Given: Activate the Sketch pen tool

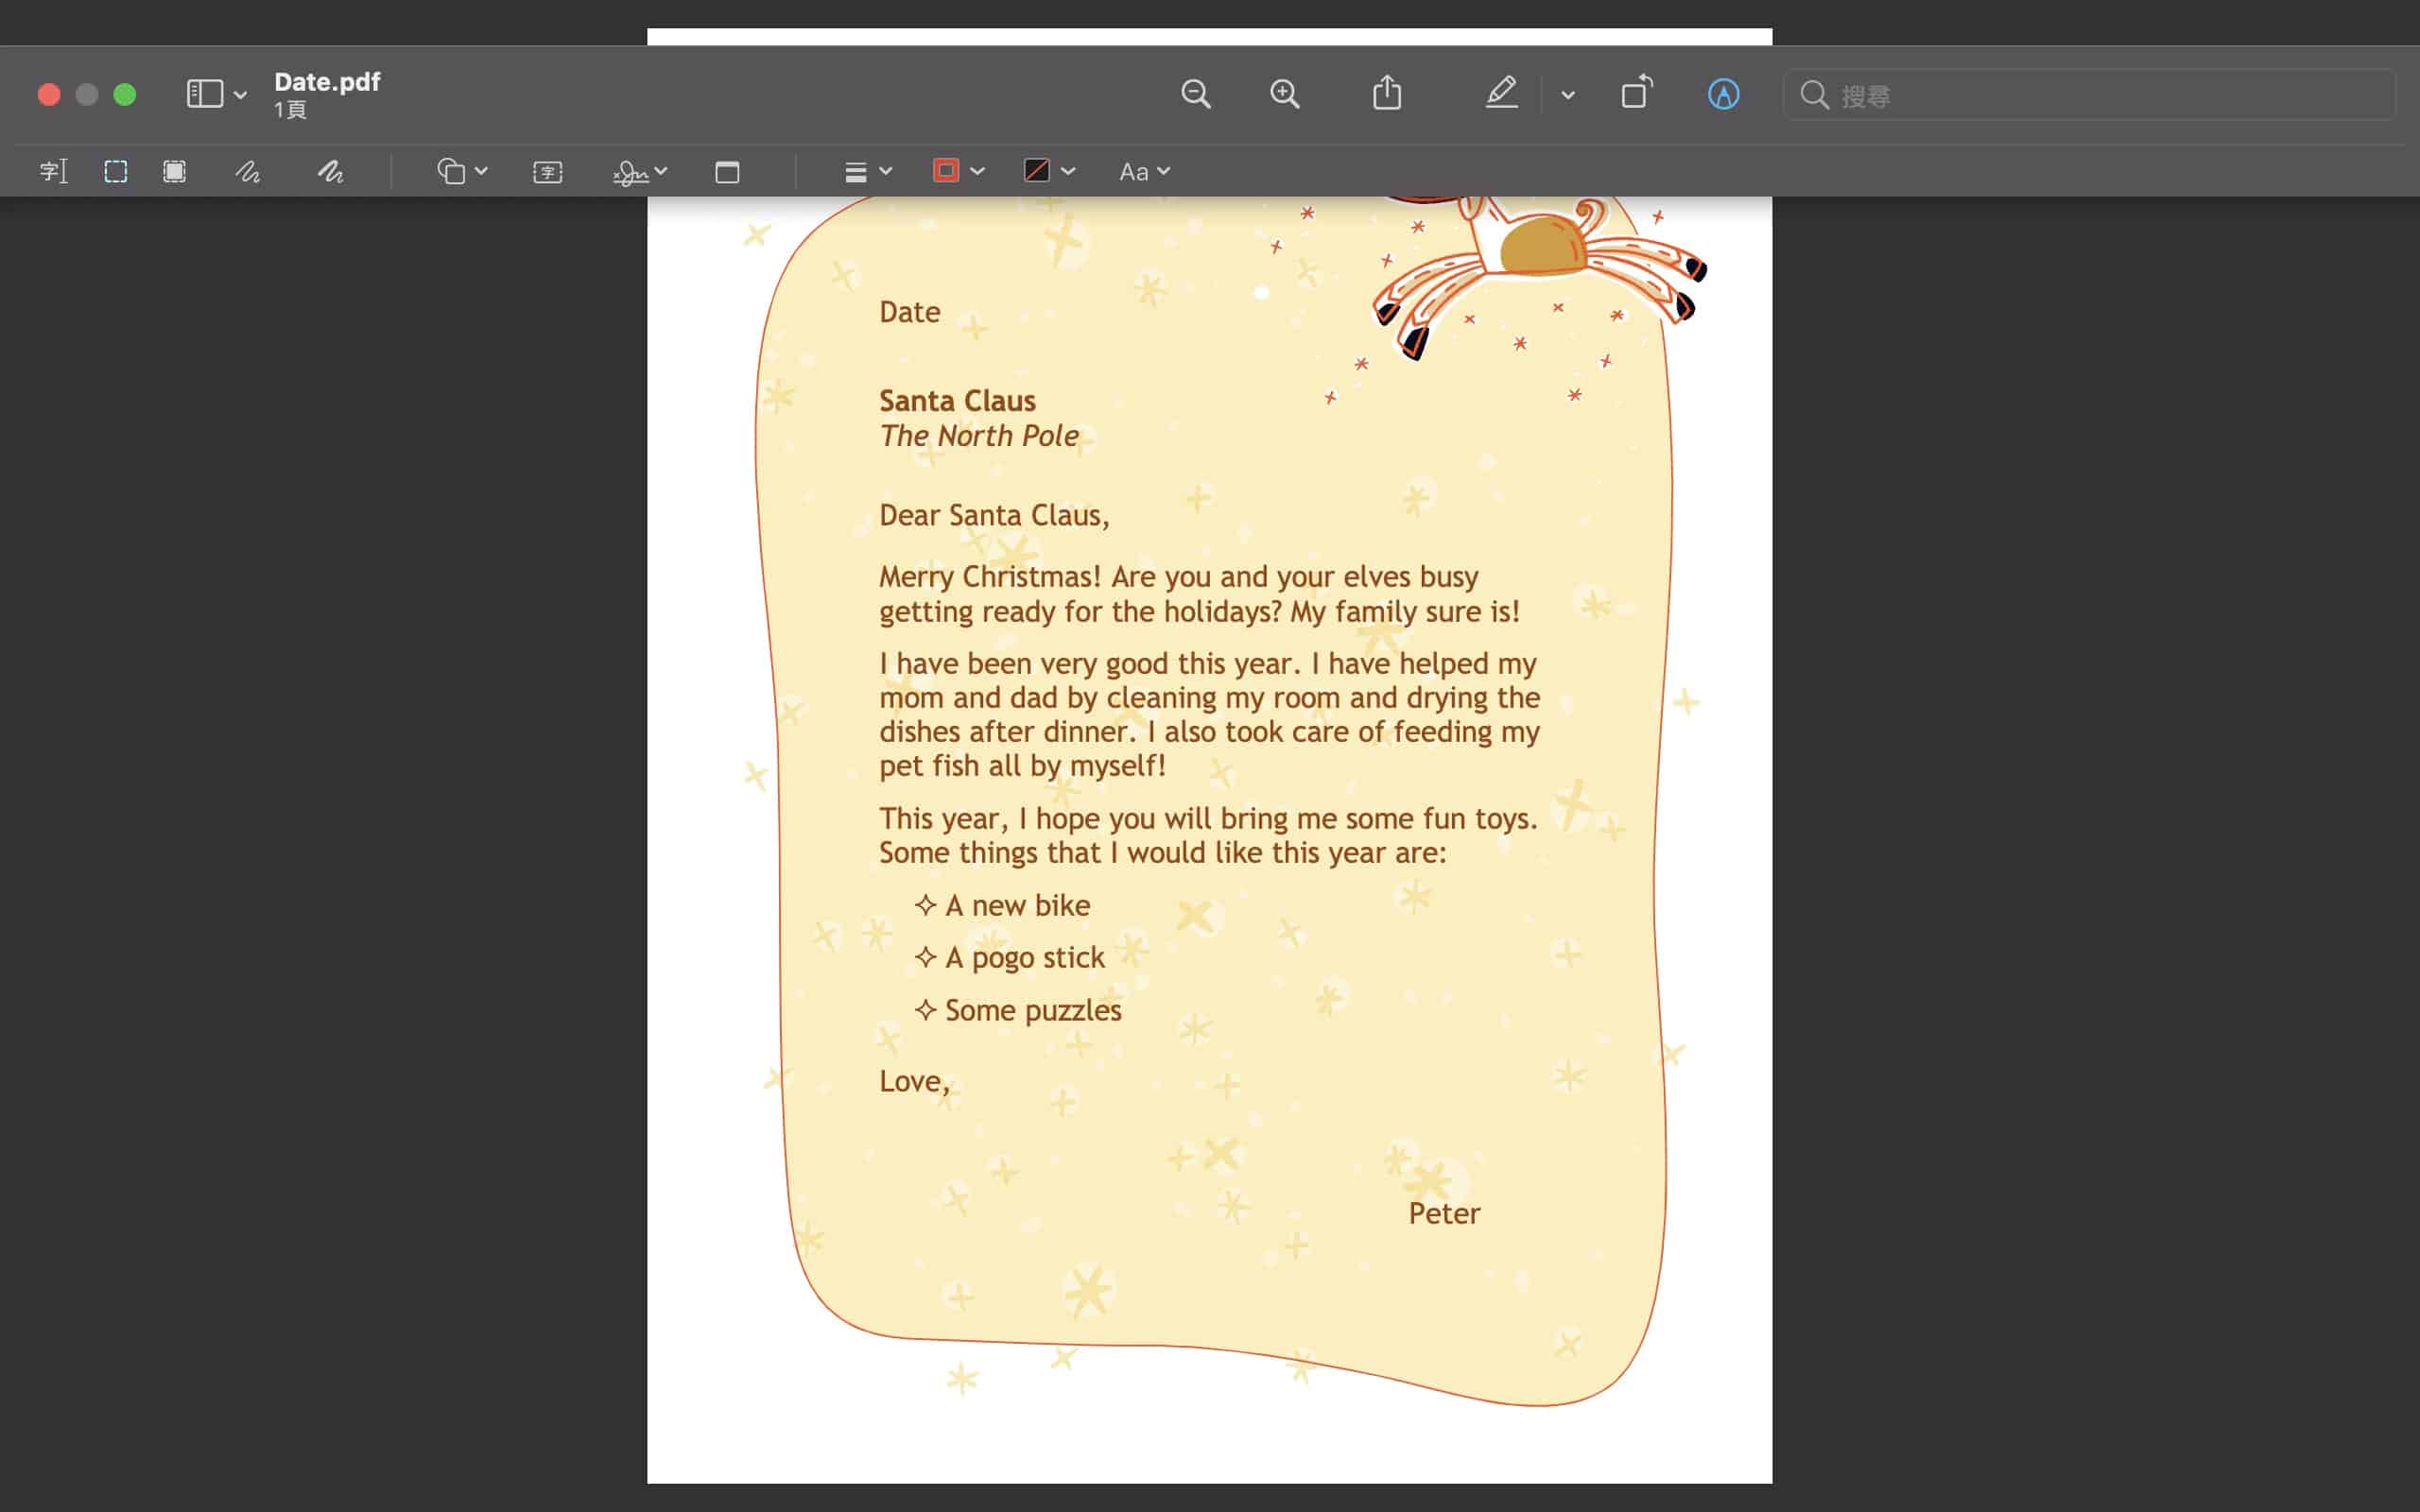Looking at the screenshot, I should [x=248, y=172].
